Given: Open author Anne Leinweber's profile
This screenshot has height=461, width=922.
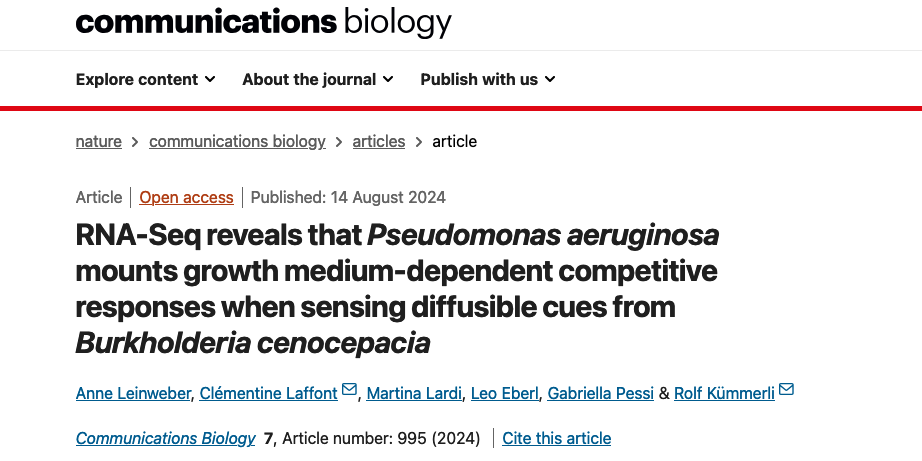Looking at the screenshot, I should point(133,393).
